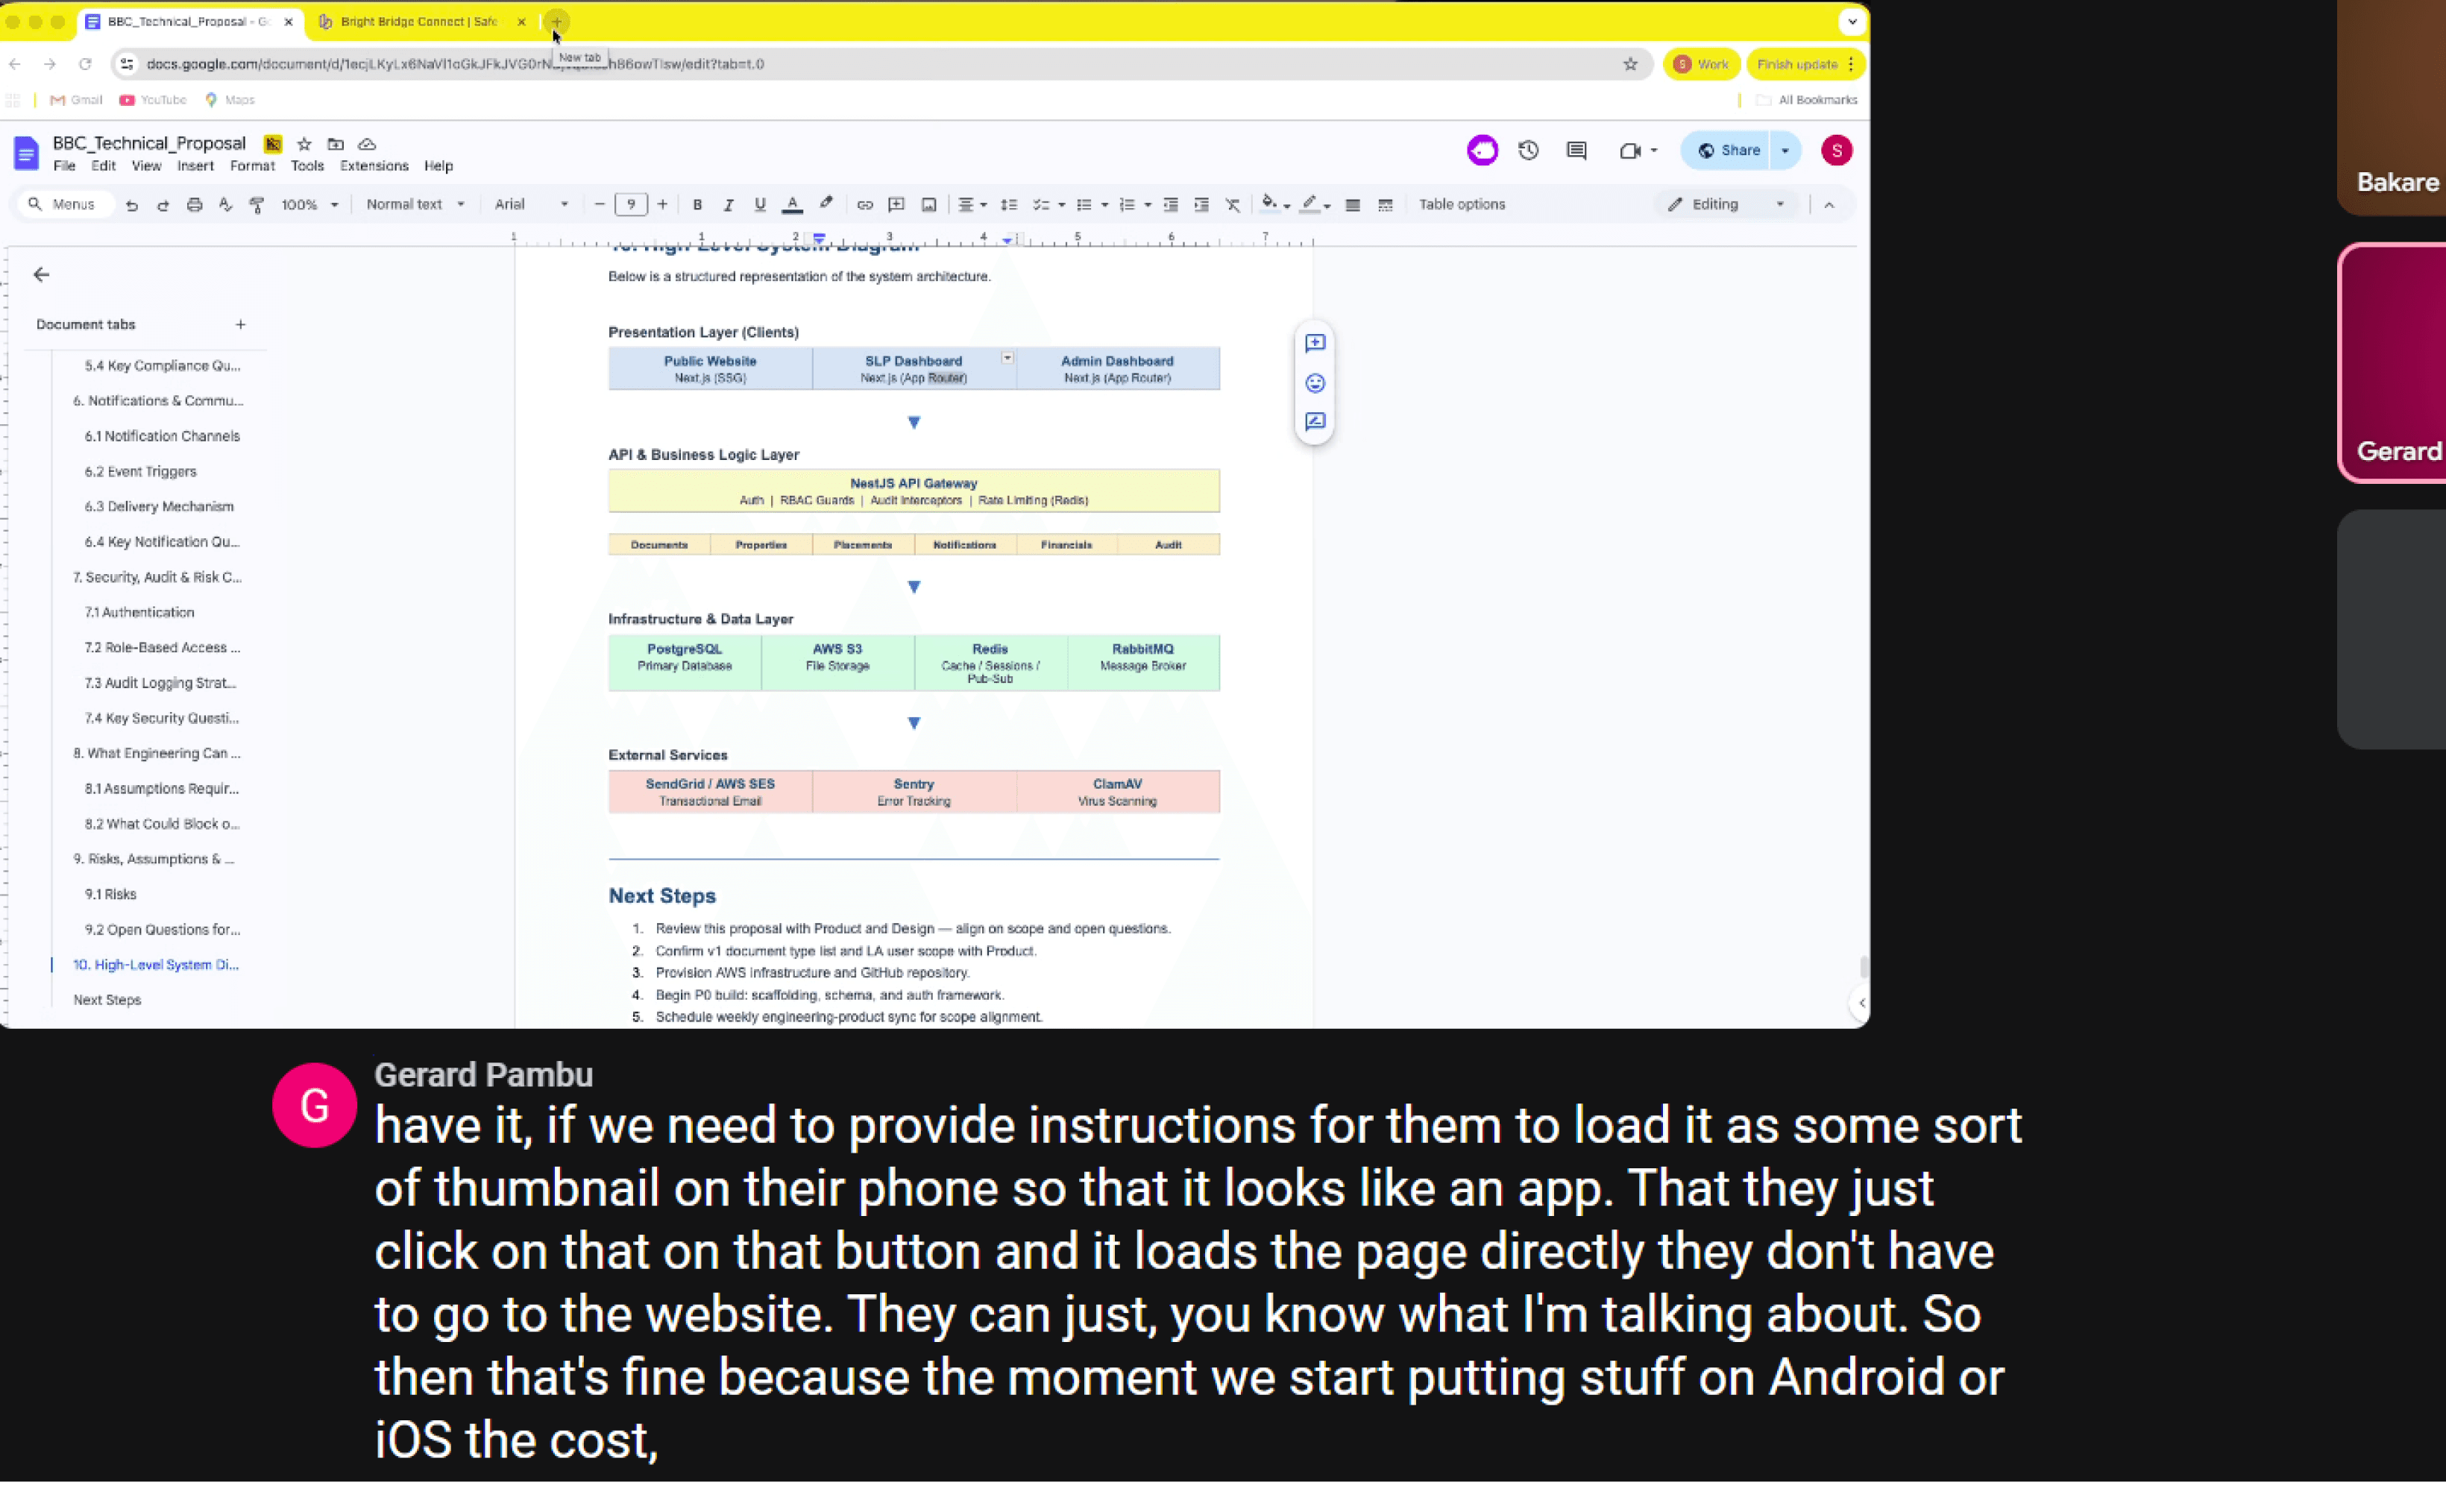Switch to Bright Bridge Connect browser tab
Image resolution: width=2446 pixels, height=1512 pixels.
[420, 22]
